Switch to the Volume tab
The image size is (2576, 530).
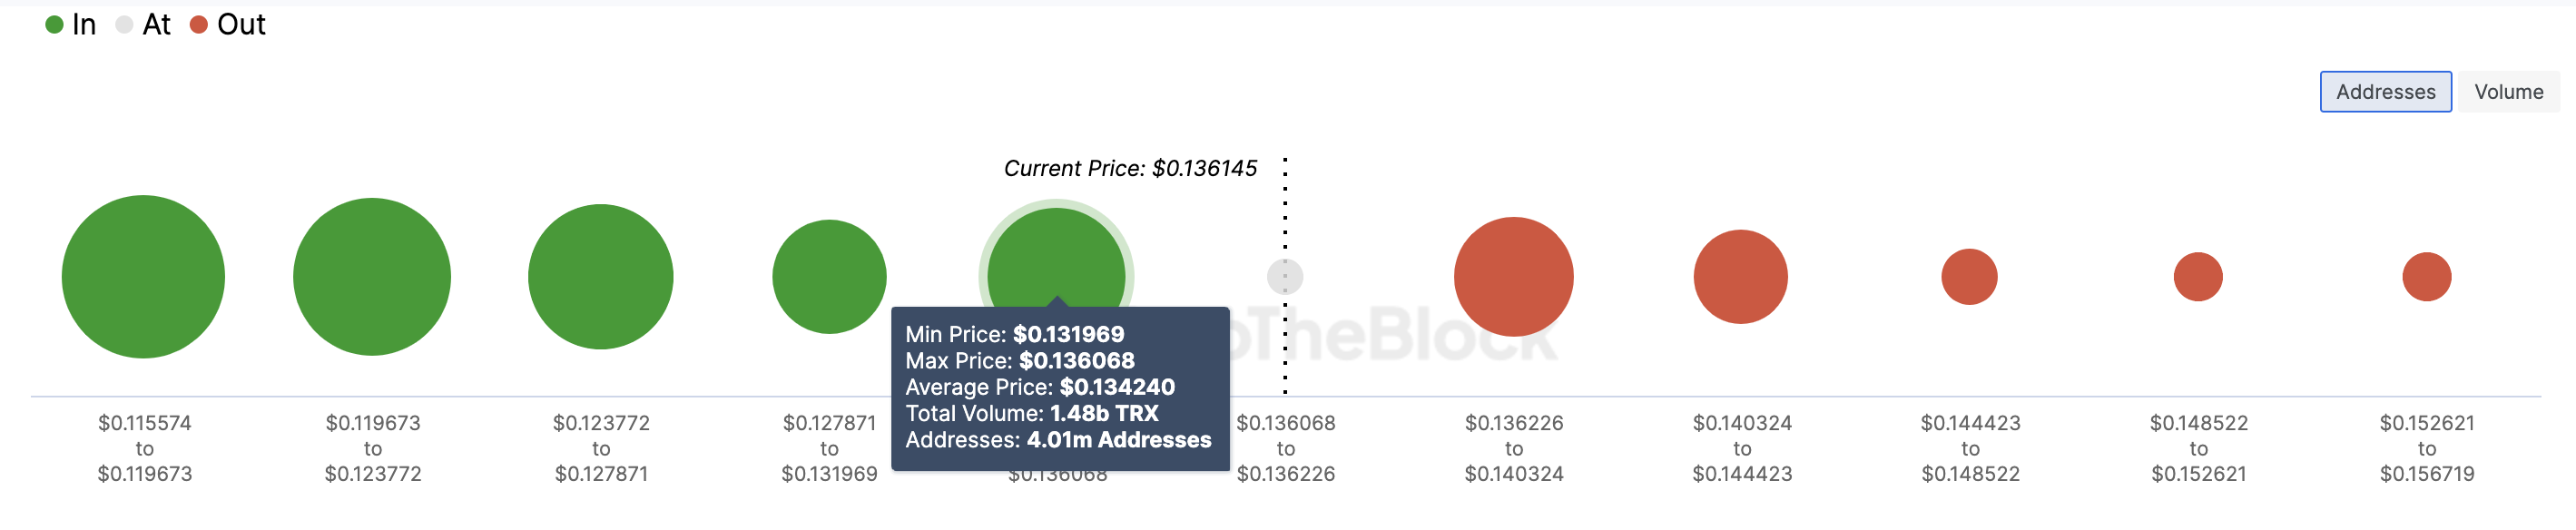point(2508,92)
